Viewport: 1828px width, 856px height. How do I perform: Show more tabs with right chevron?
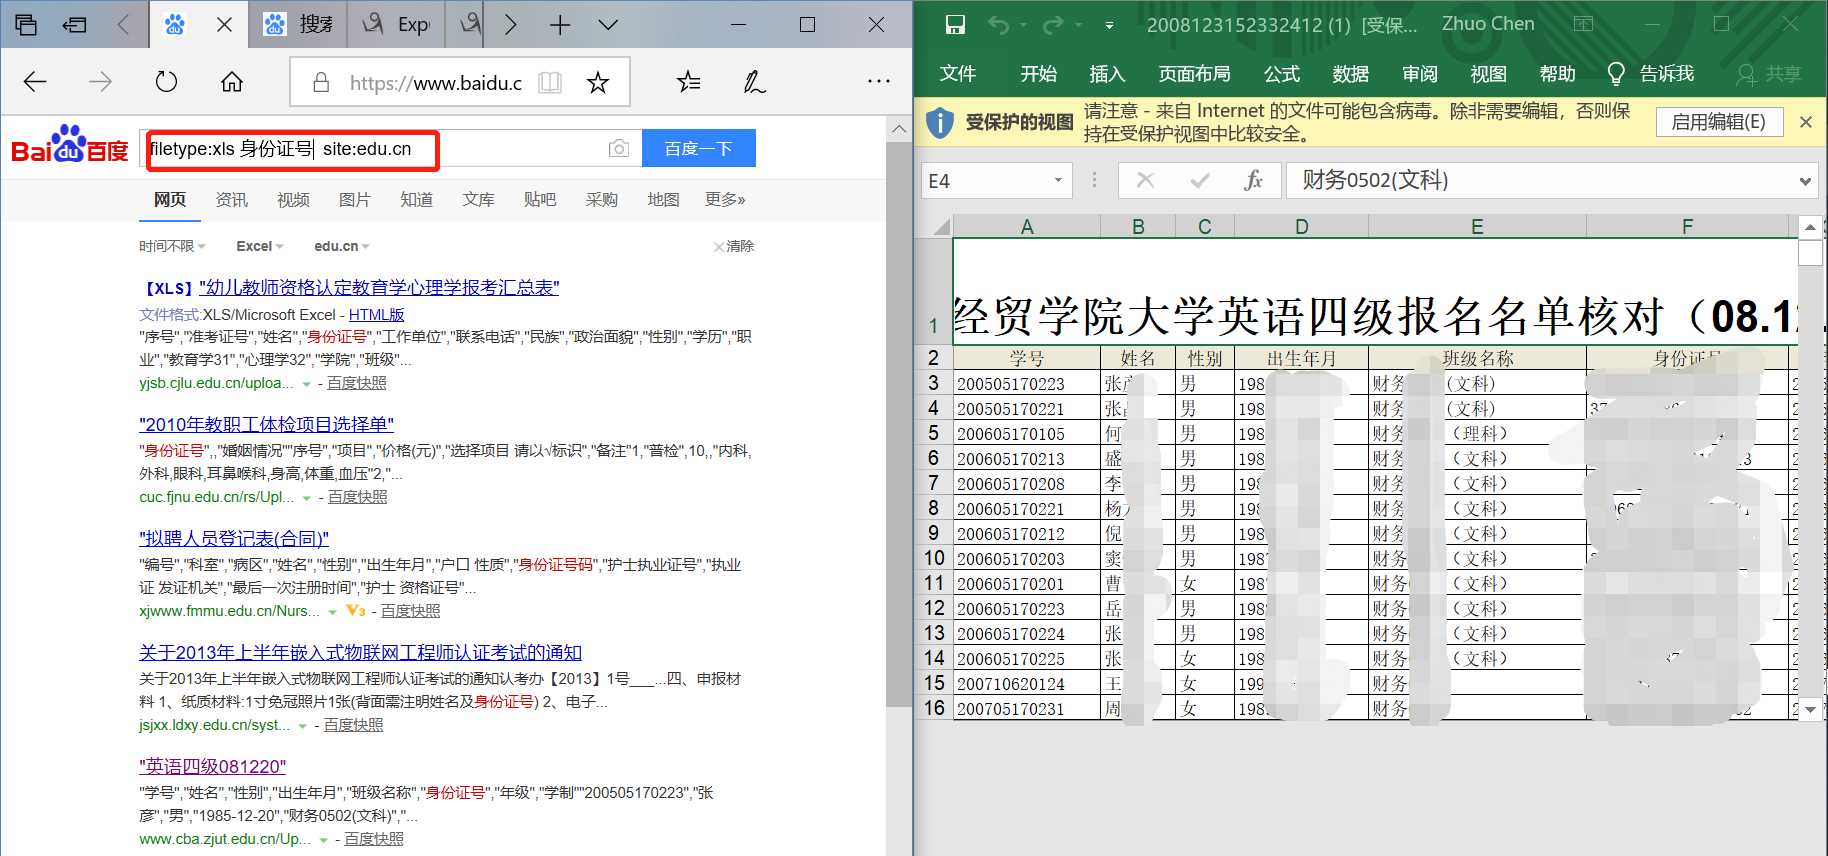[x=511, y=25]
